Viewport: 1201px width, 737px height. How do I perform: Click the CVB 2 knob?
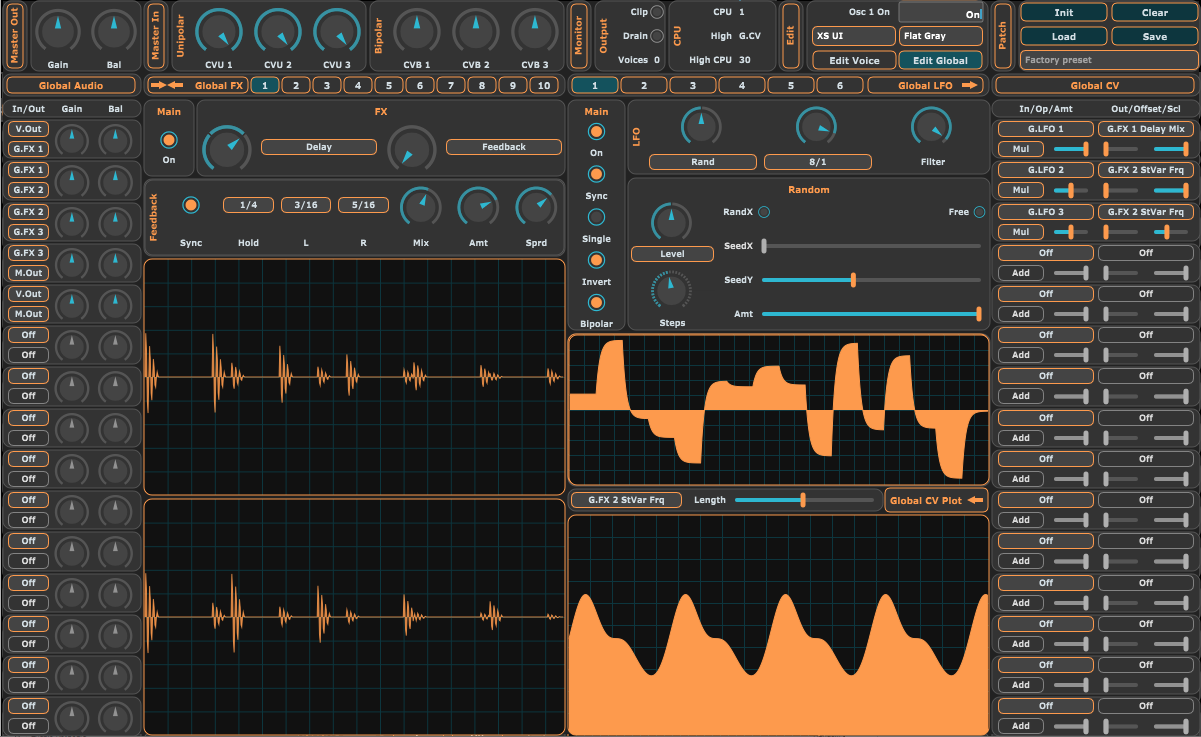pos(475,31)
